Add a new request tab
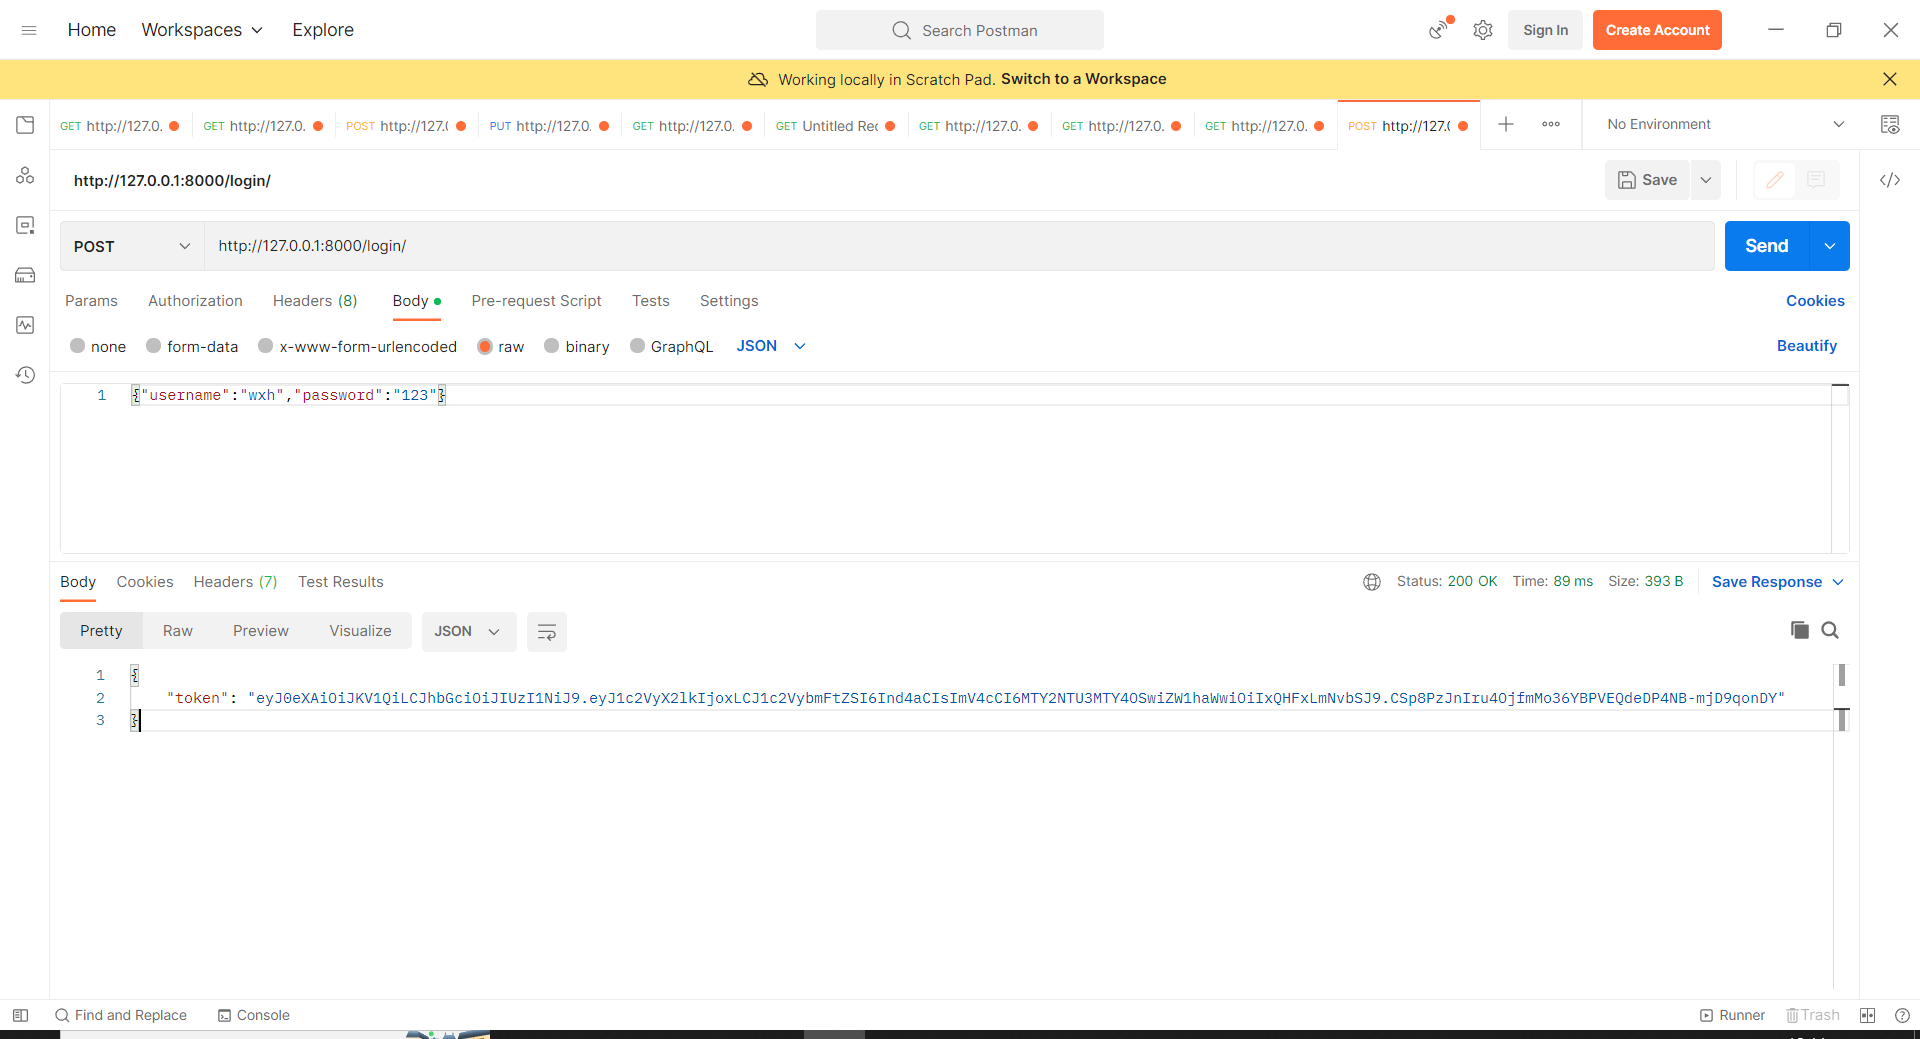The image size is (1920, 1039). 1506,124
